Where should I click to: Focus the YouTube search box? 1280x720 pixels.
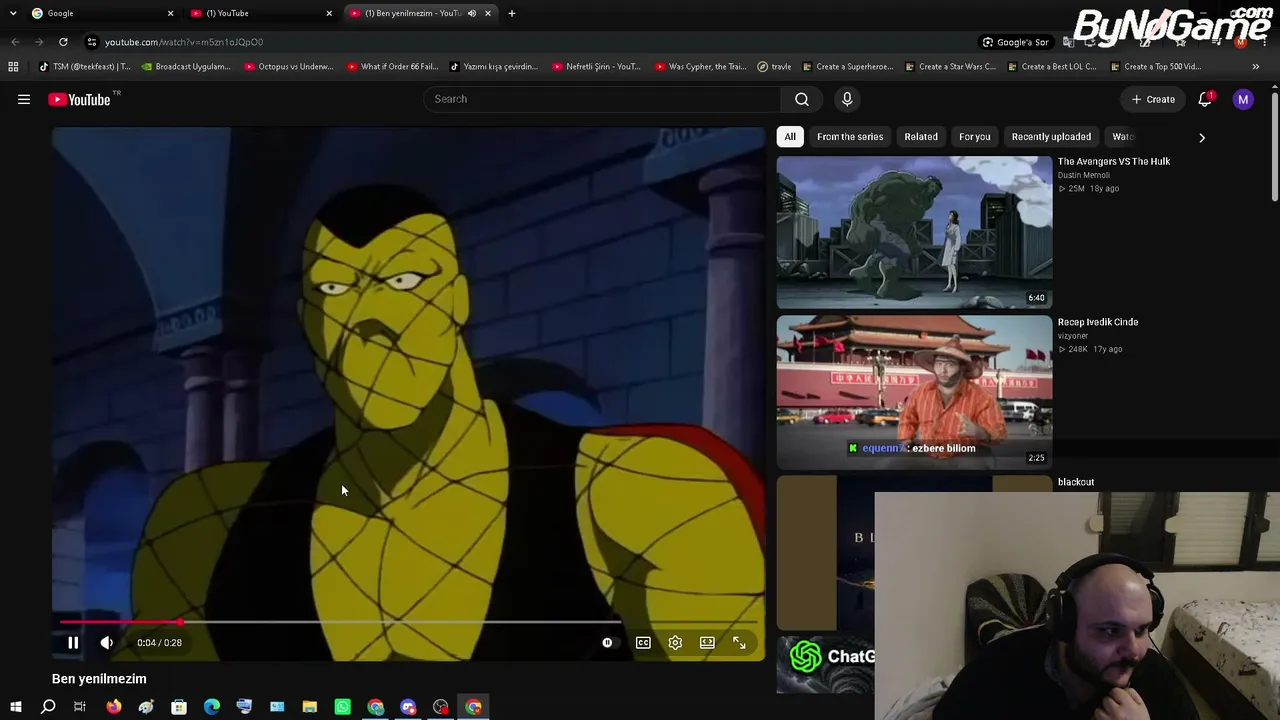[603, 99]
